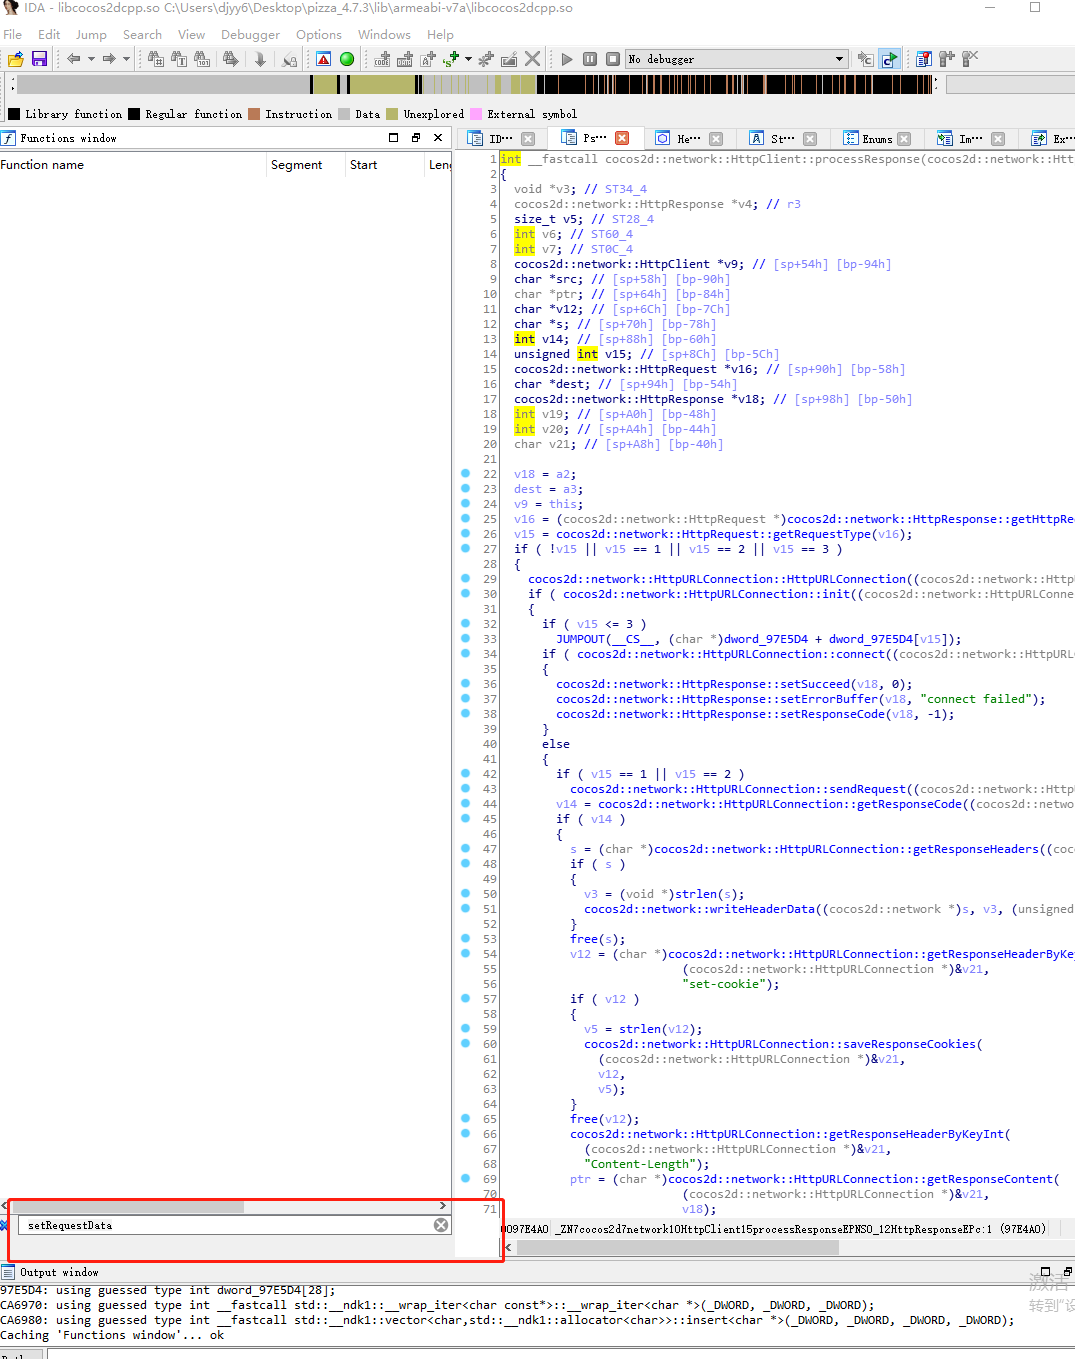Open the backward jump history dropdown
The image size is (1075, 1359).
pos(91,59)
